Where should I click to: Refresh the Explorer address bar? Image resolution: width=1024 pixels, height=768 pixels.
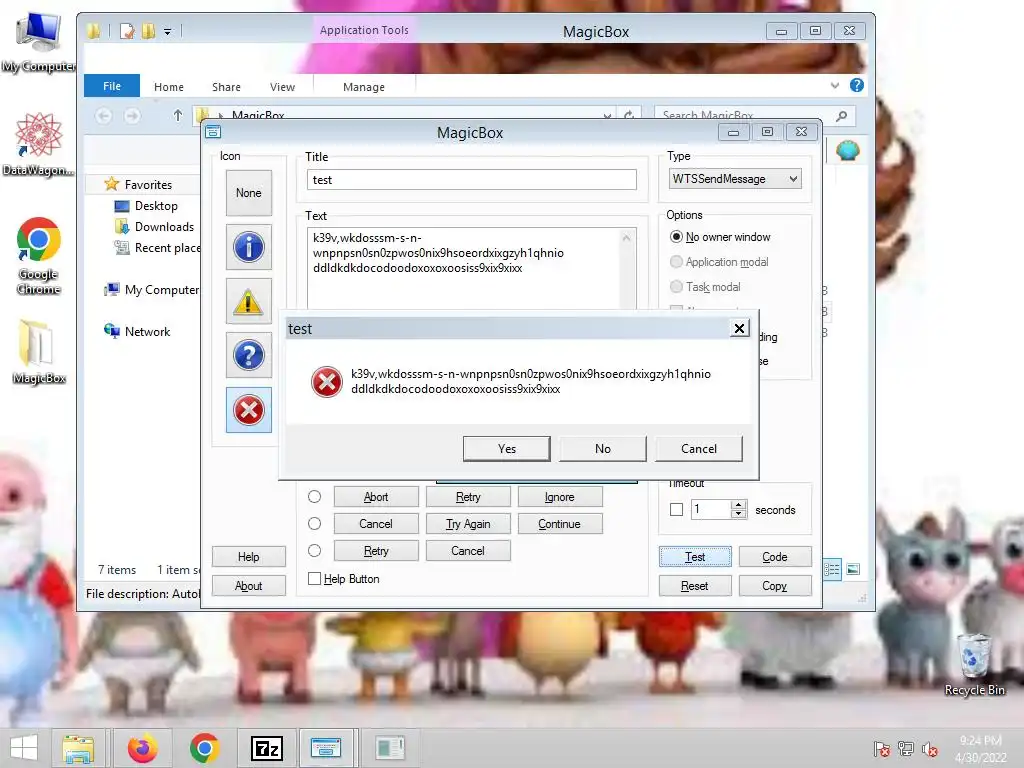(x=629, y=116)
